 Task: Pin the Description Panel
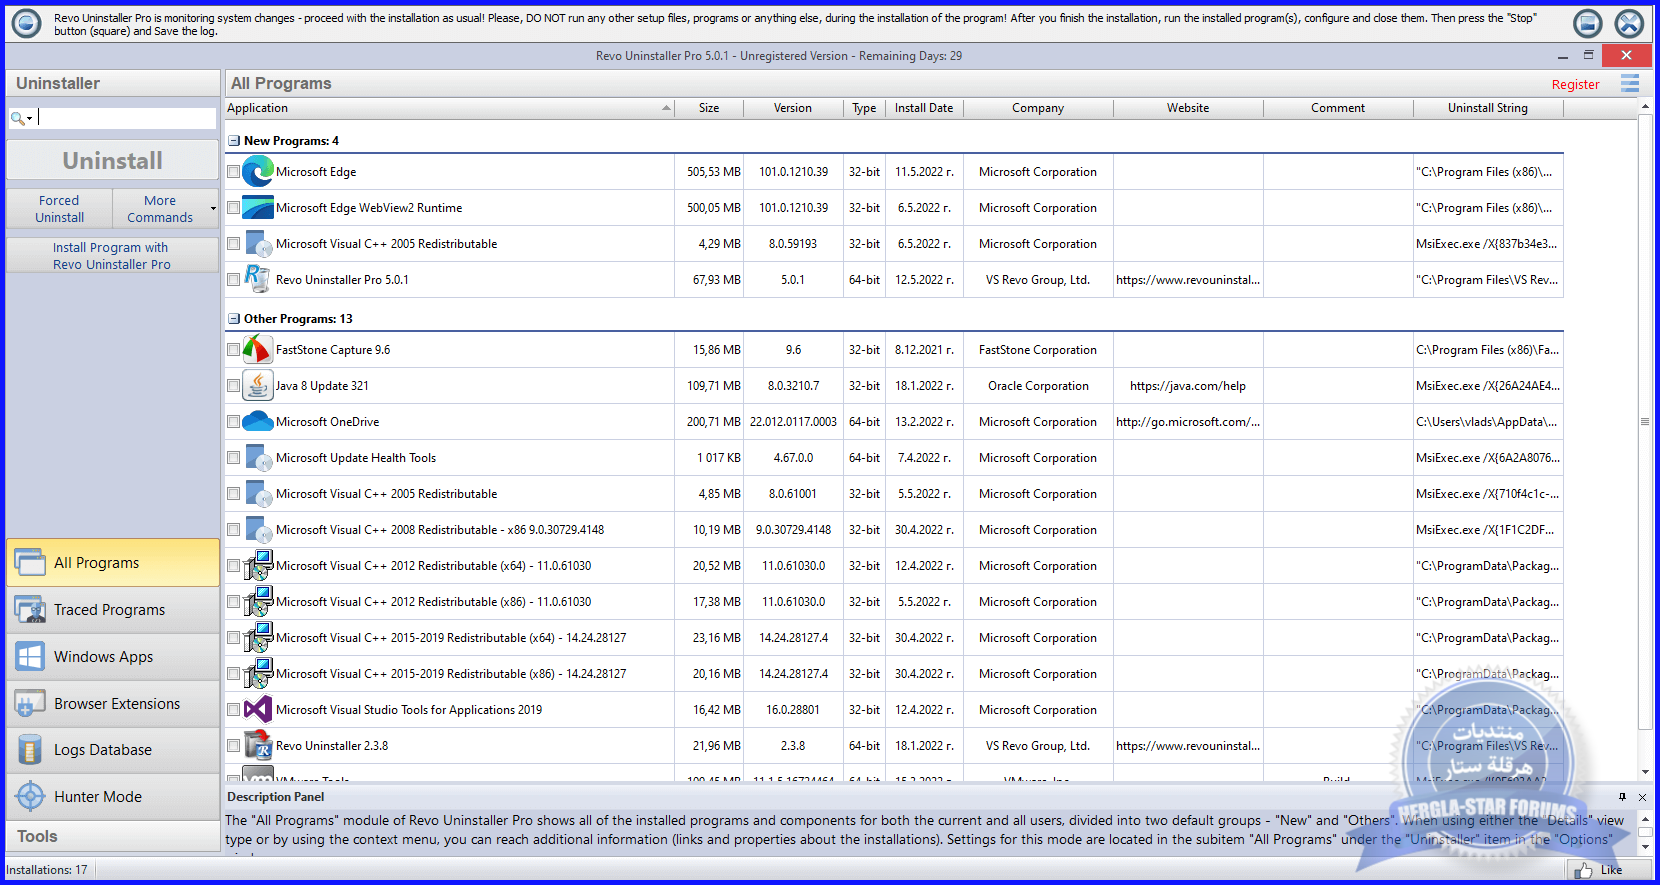click(x=1622, y=797)
